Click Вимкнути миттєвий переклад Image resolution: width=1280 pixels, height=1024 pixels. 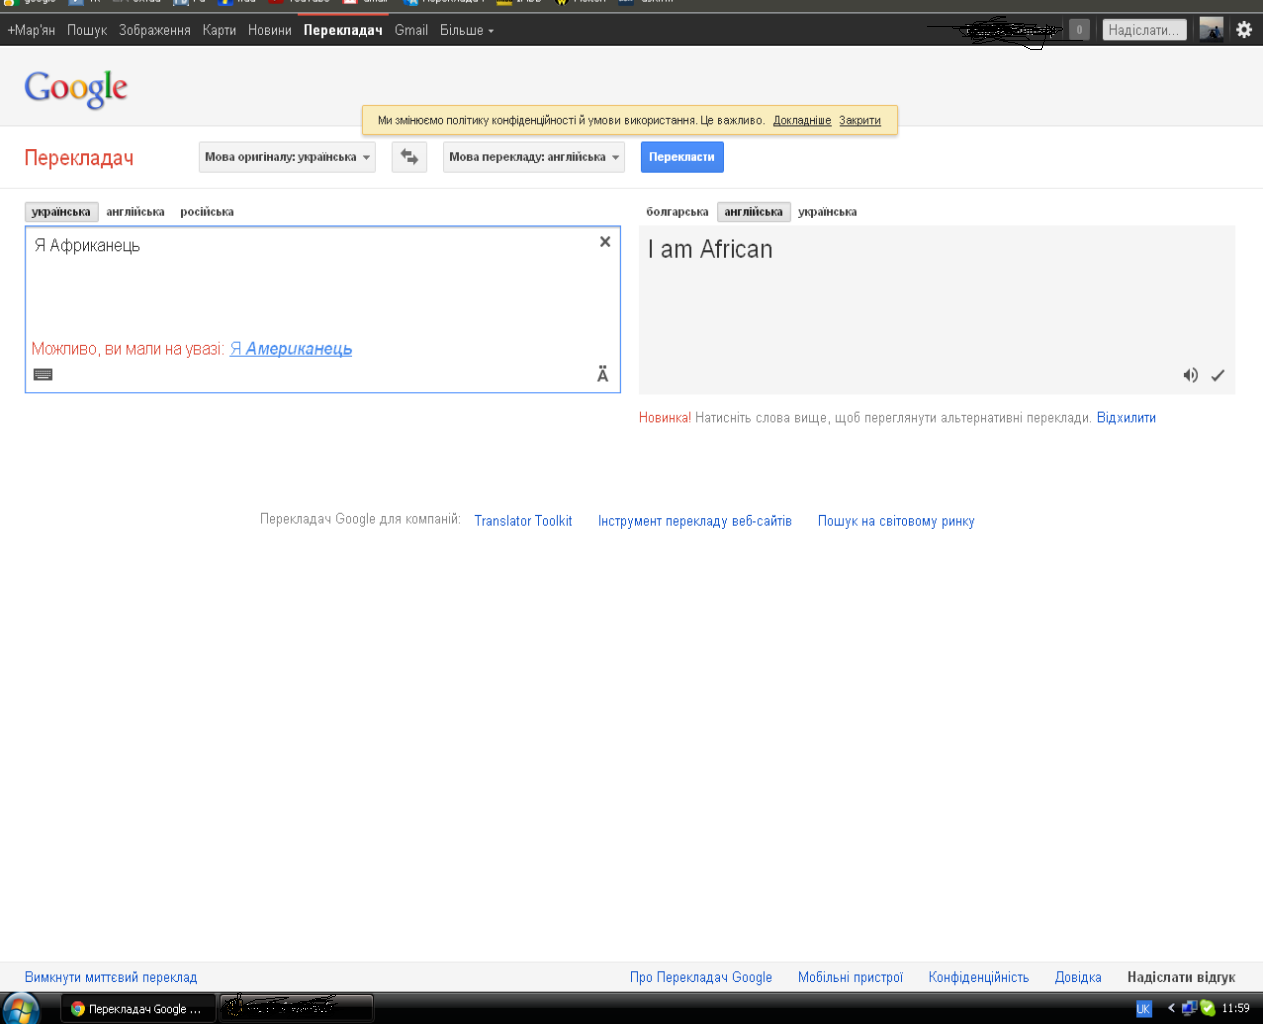click(x=111, y=977)
